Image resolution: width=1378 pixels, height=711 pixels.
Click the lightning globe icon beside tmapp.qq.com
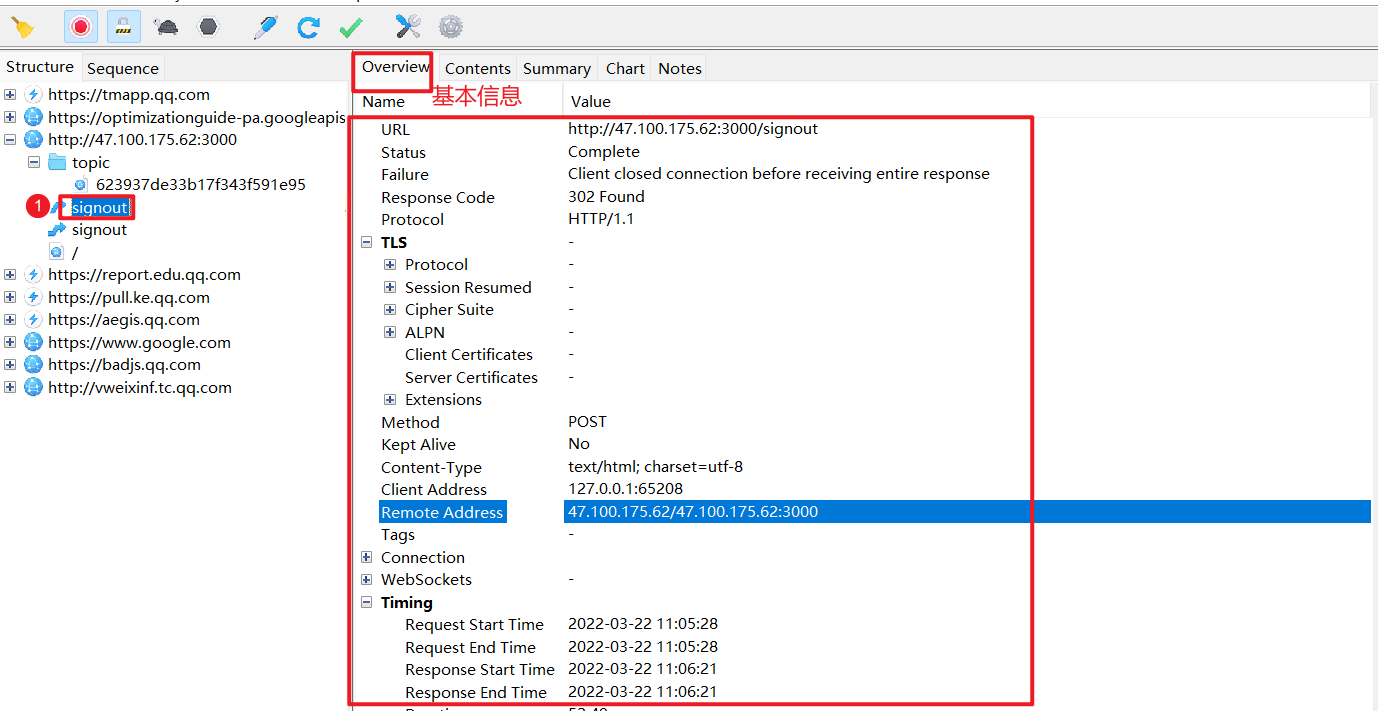[x=33, y=95]
